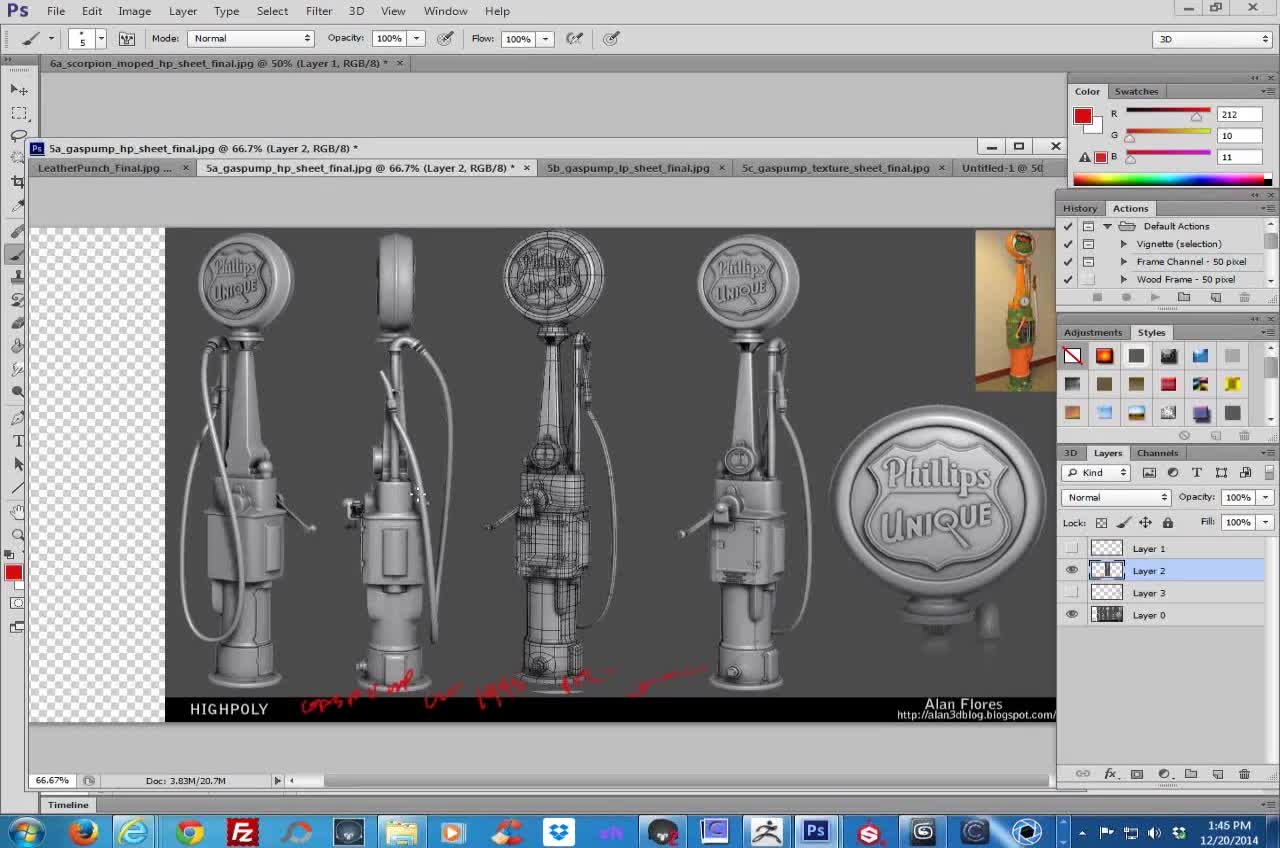Viewport: 1280px width, 848px height.
Task: Switch to the Adjustments tab
Action: click(x=1093, y=332)
